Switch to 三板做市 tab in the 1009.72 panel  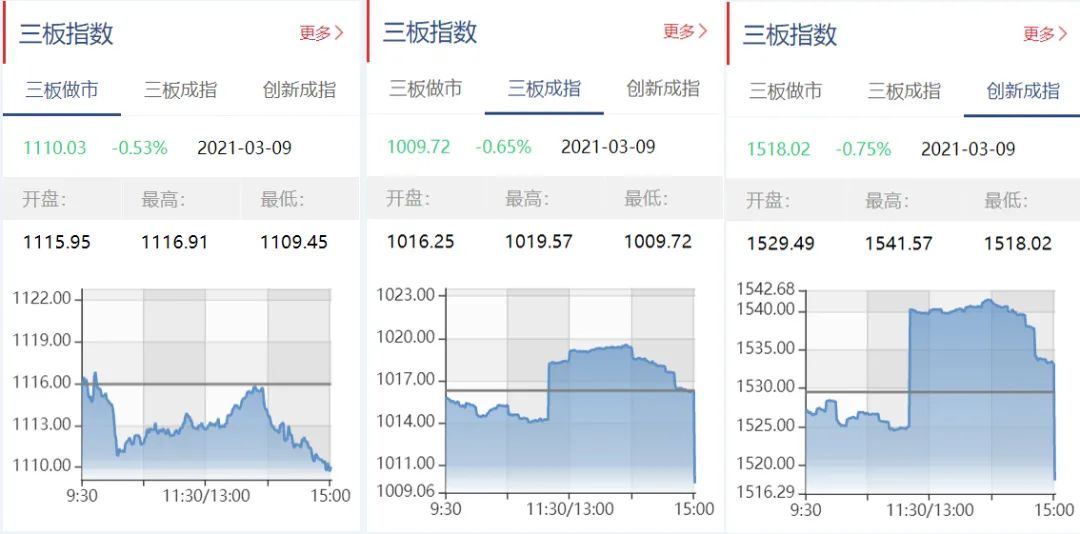[426, 89]
